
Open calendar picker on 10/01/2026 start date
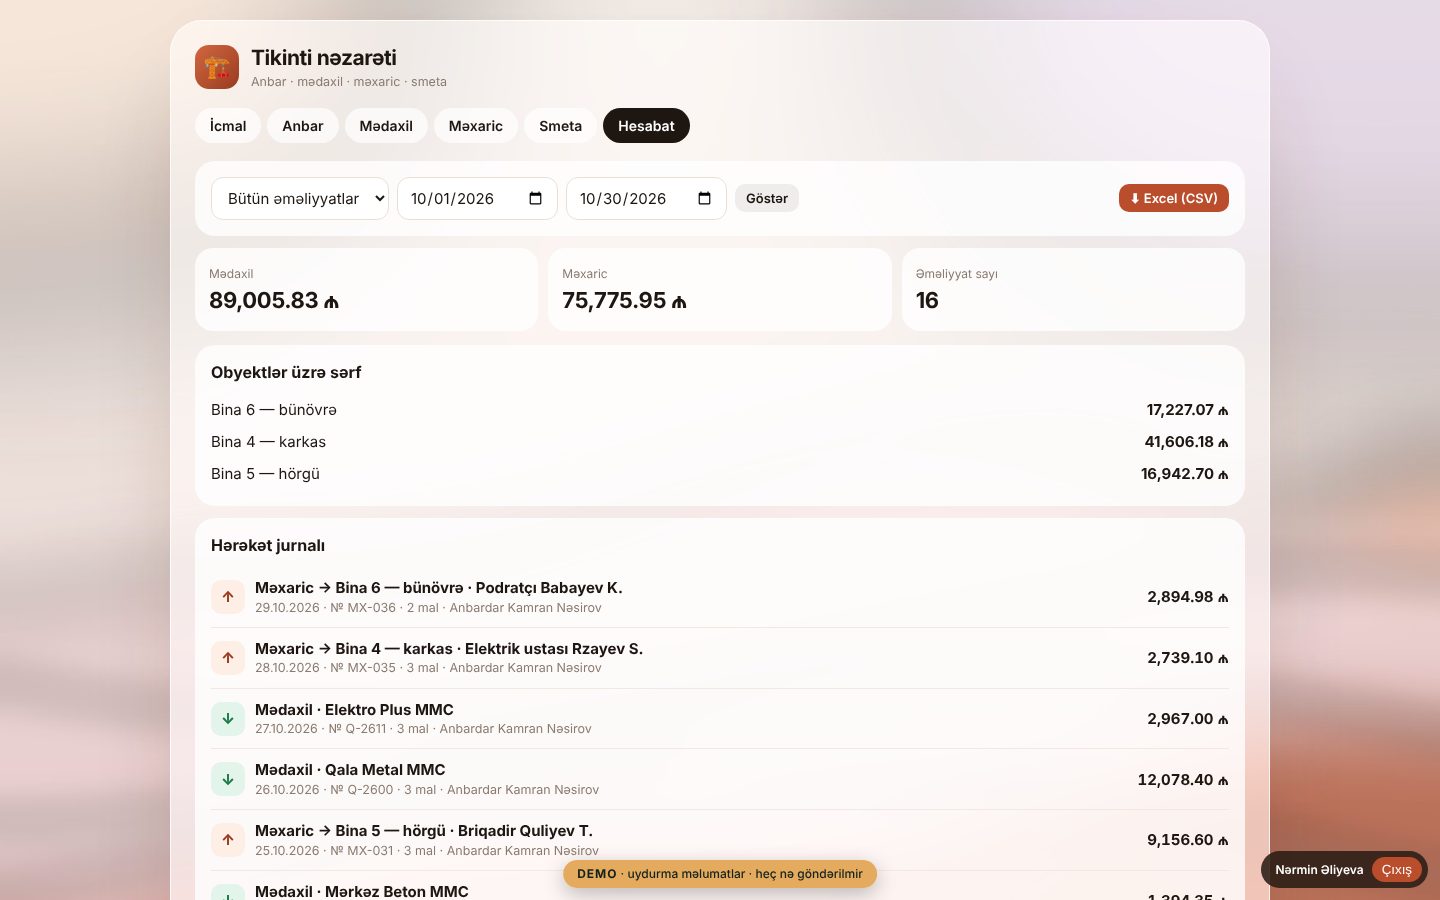point(535,198)
